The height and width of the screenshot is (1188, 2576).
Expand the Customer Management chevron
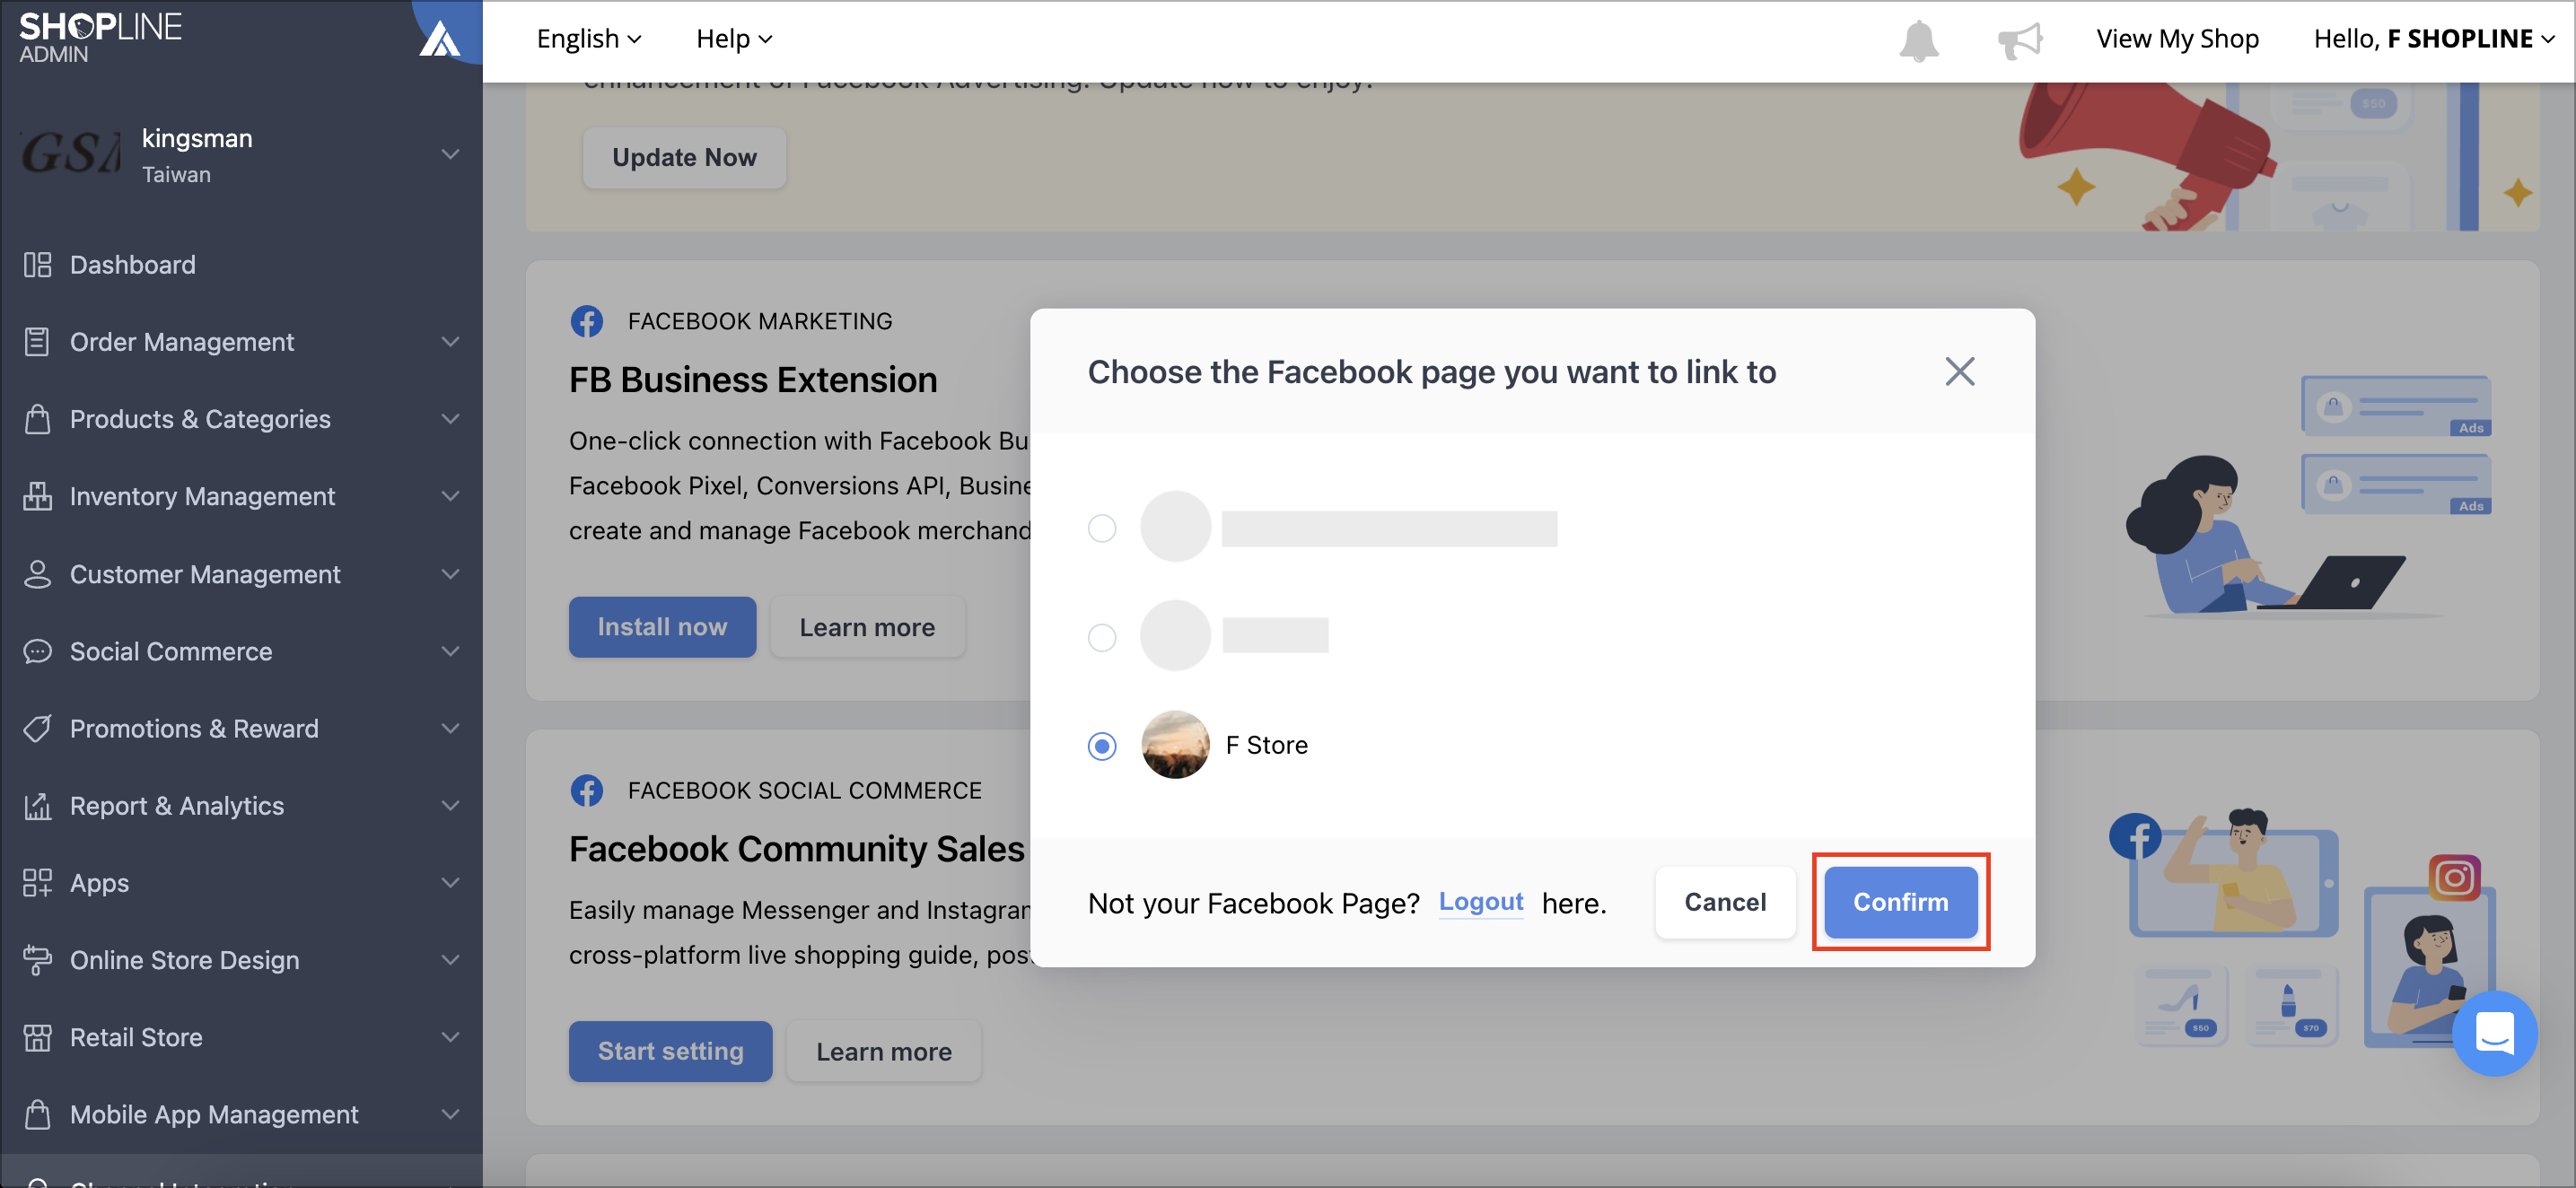point(451,574)
